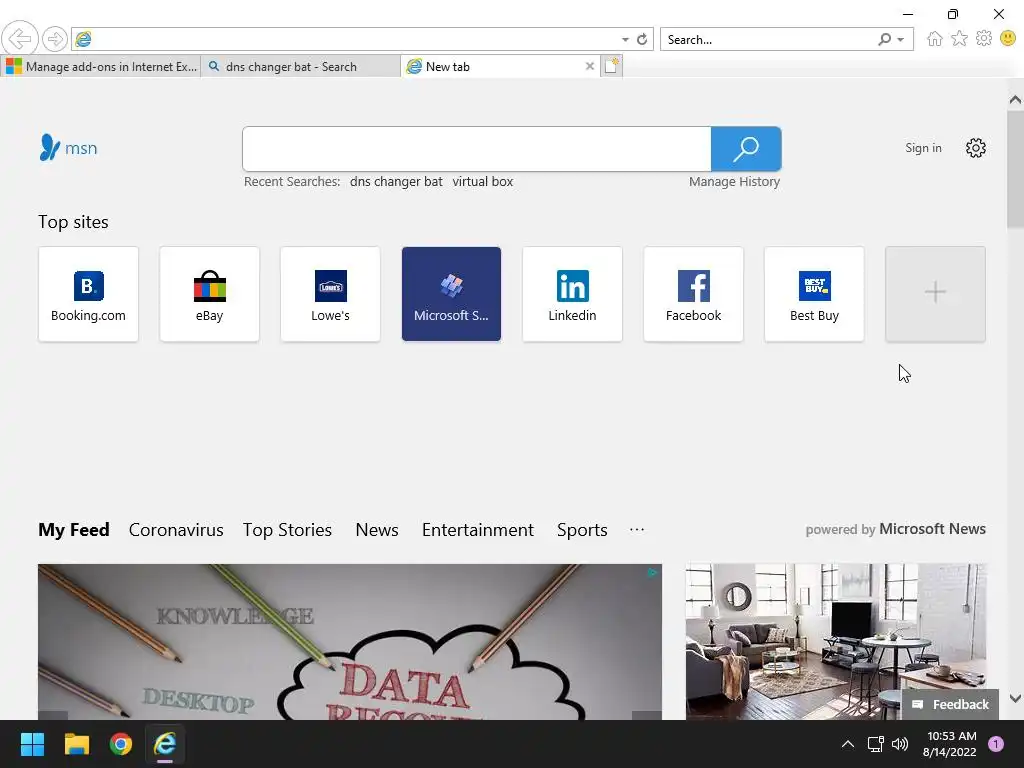
Task: Select the News feed tab
Action: coord(377,530)
